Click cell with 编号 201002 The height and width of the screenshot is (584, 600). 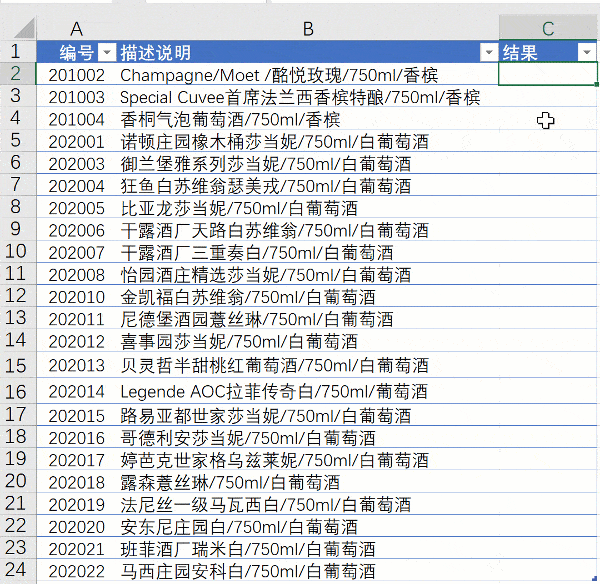coord(77,74)
